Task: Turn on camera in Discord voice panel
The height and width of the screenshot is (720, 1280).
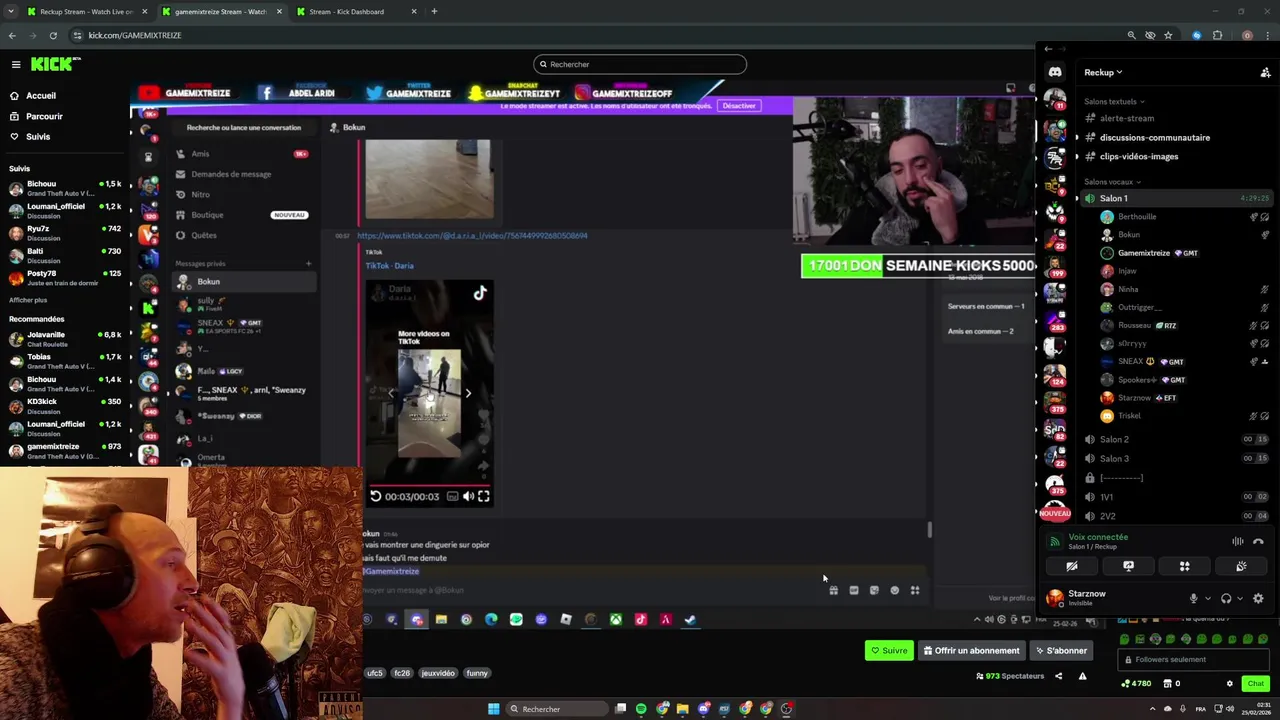Action: point(1072,566)
